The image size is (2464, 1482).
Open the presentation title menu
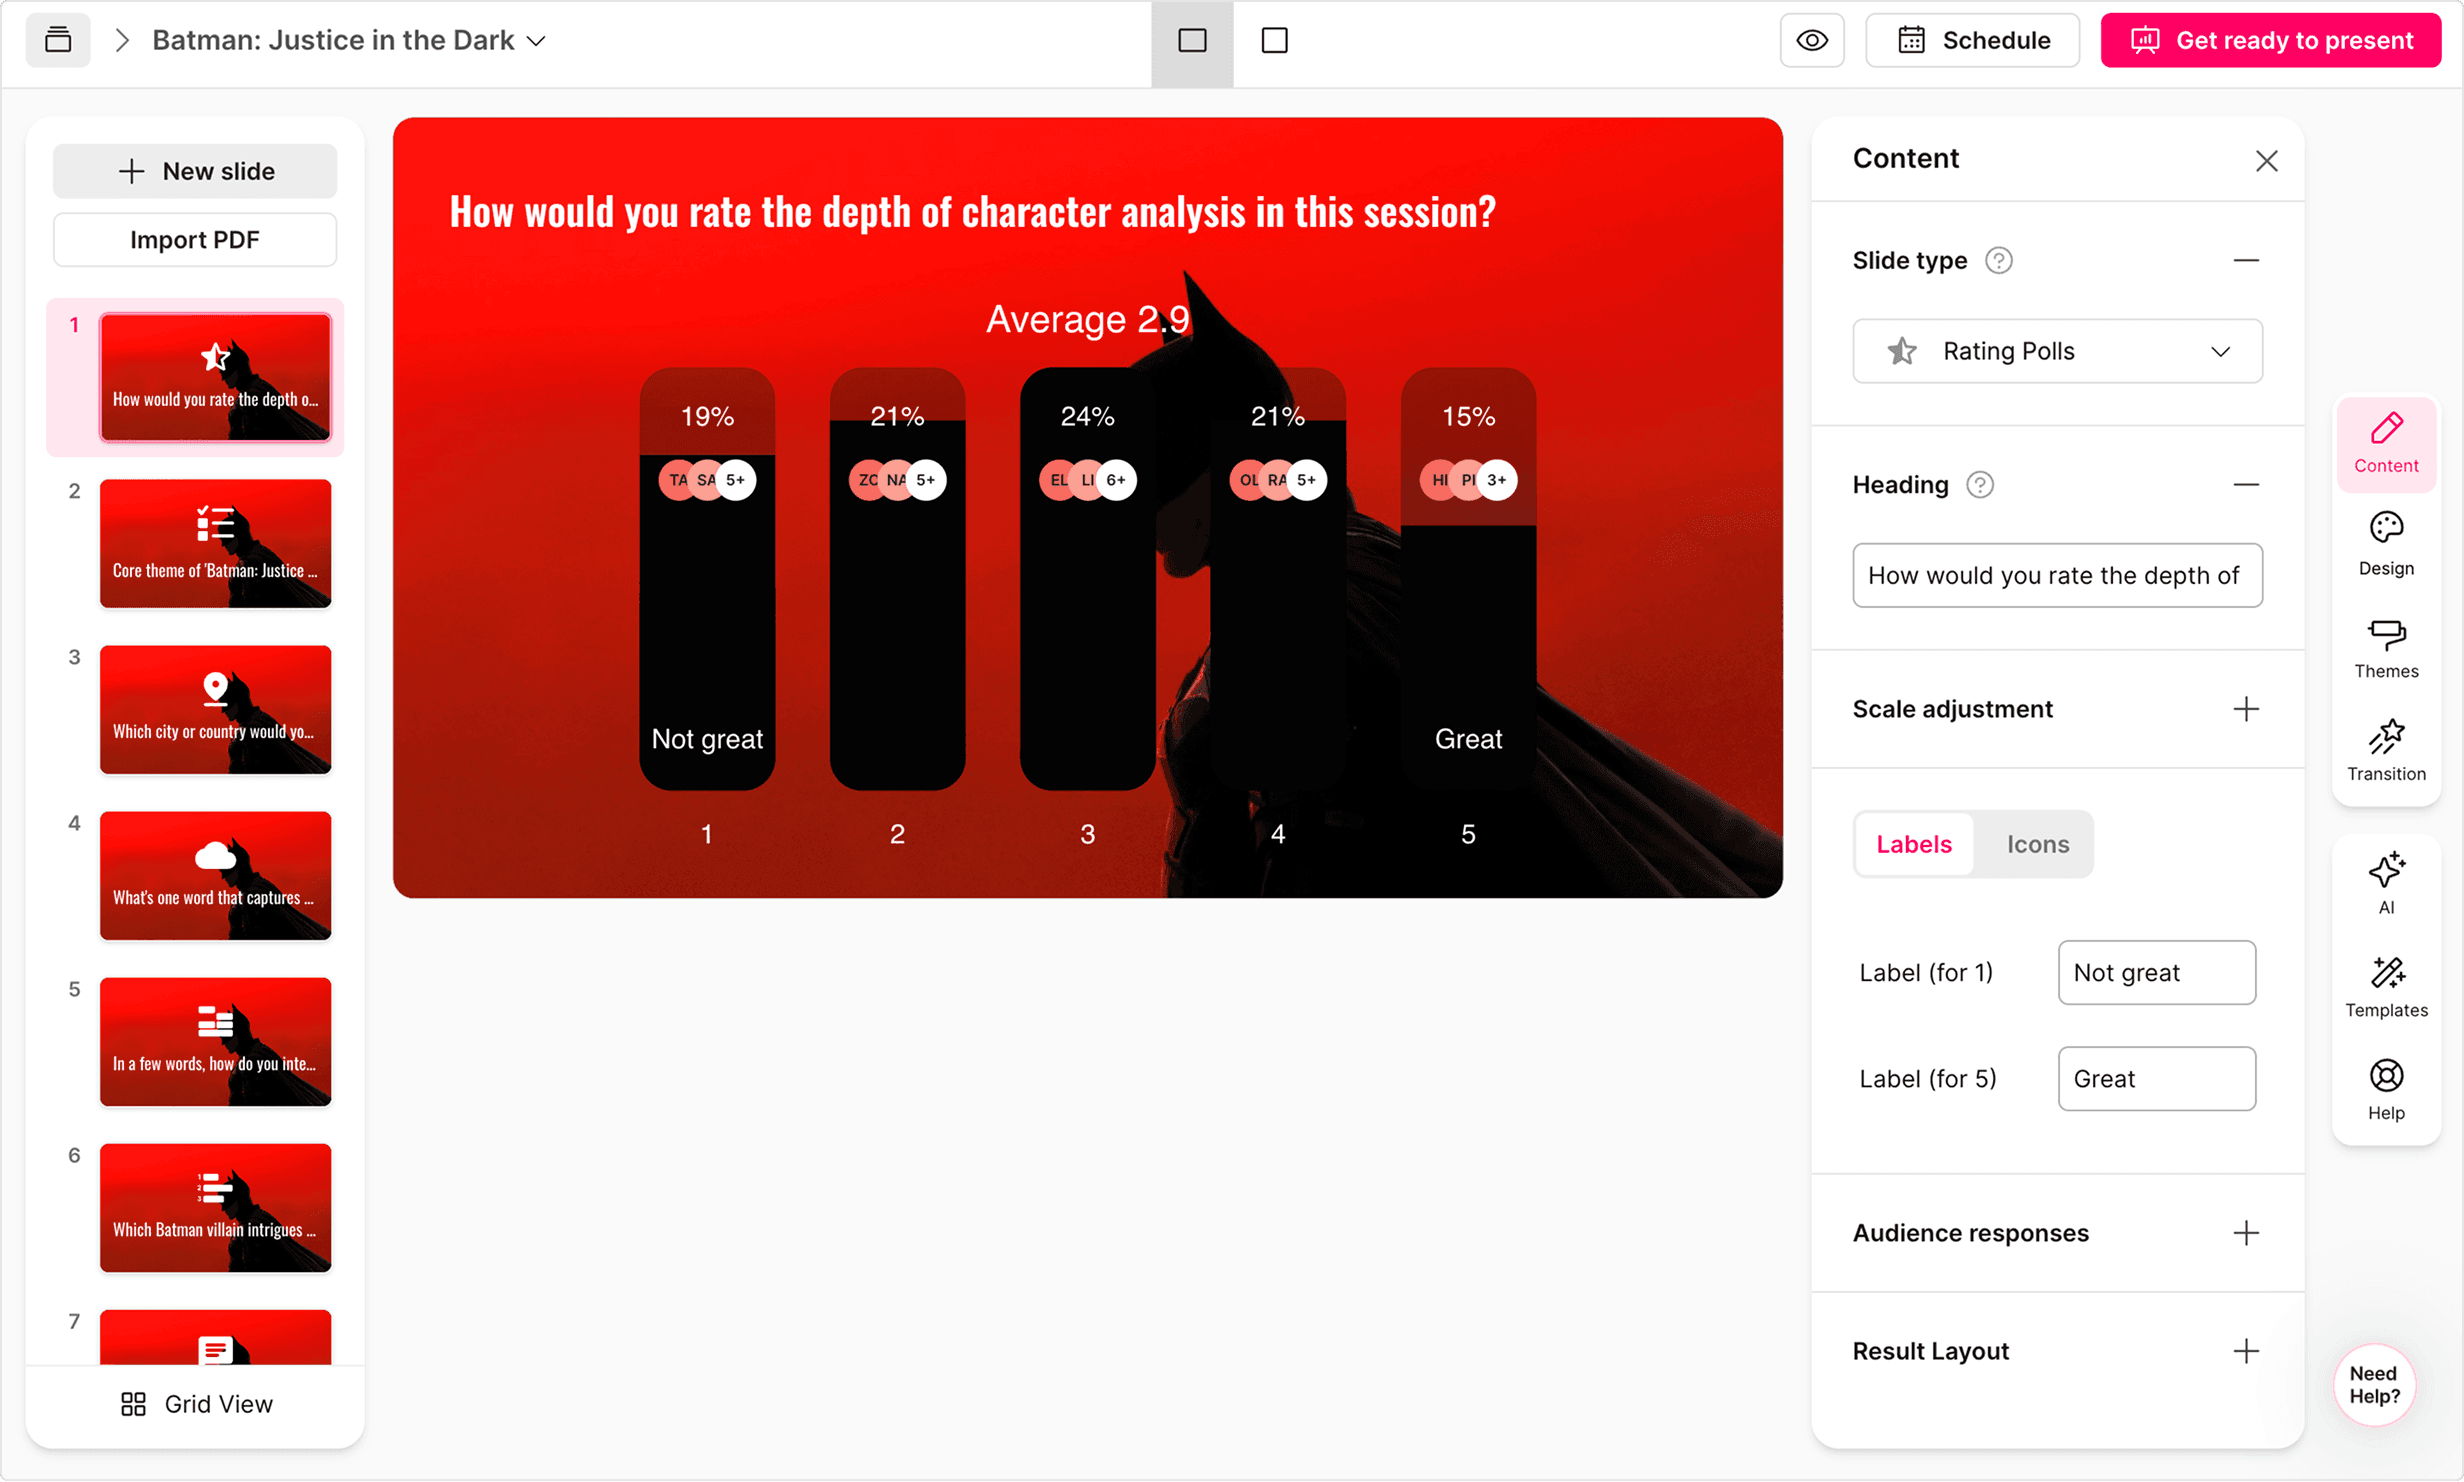(537, 41)
